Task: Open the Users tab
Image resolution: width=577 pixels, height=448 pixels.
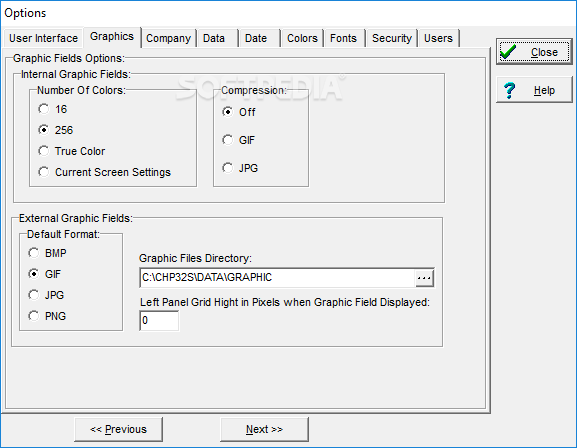Action: (x=438, y=38)
